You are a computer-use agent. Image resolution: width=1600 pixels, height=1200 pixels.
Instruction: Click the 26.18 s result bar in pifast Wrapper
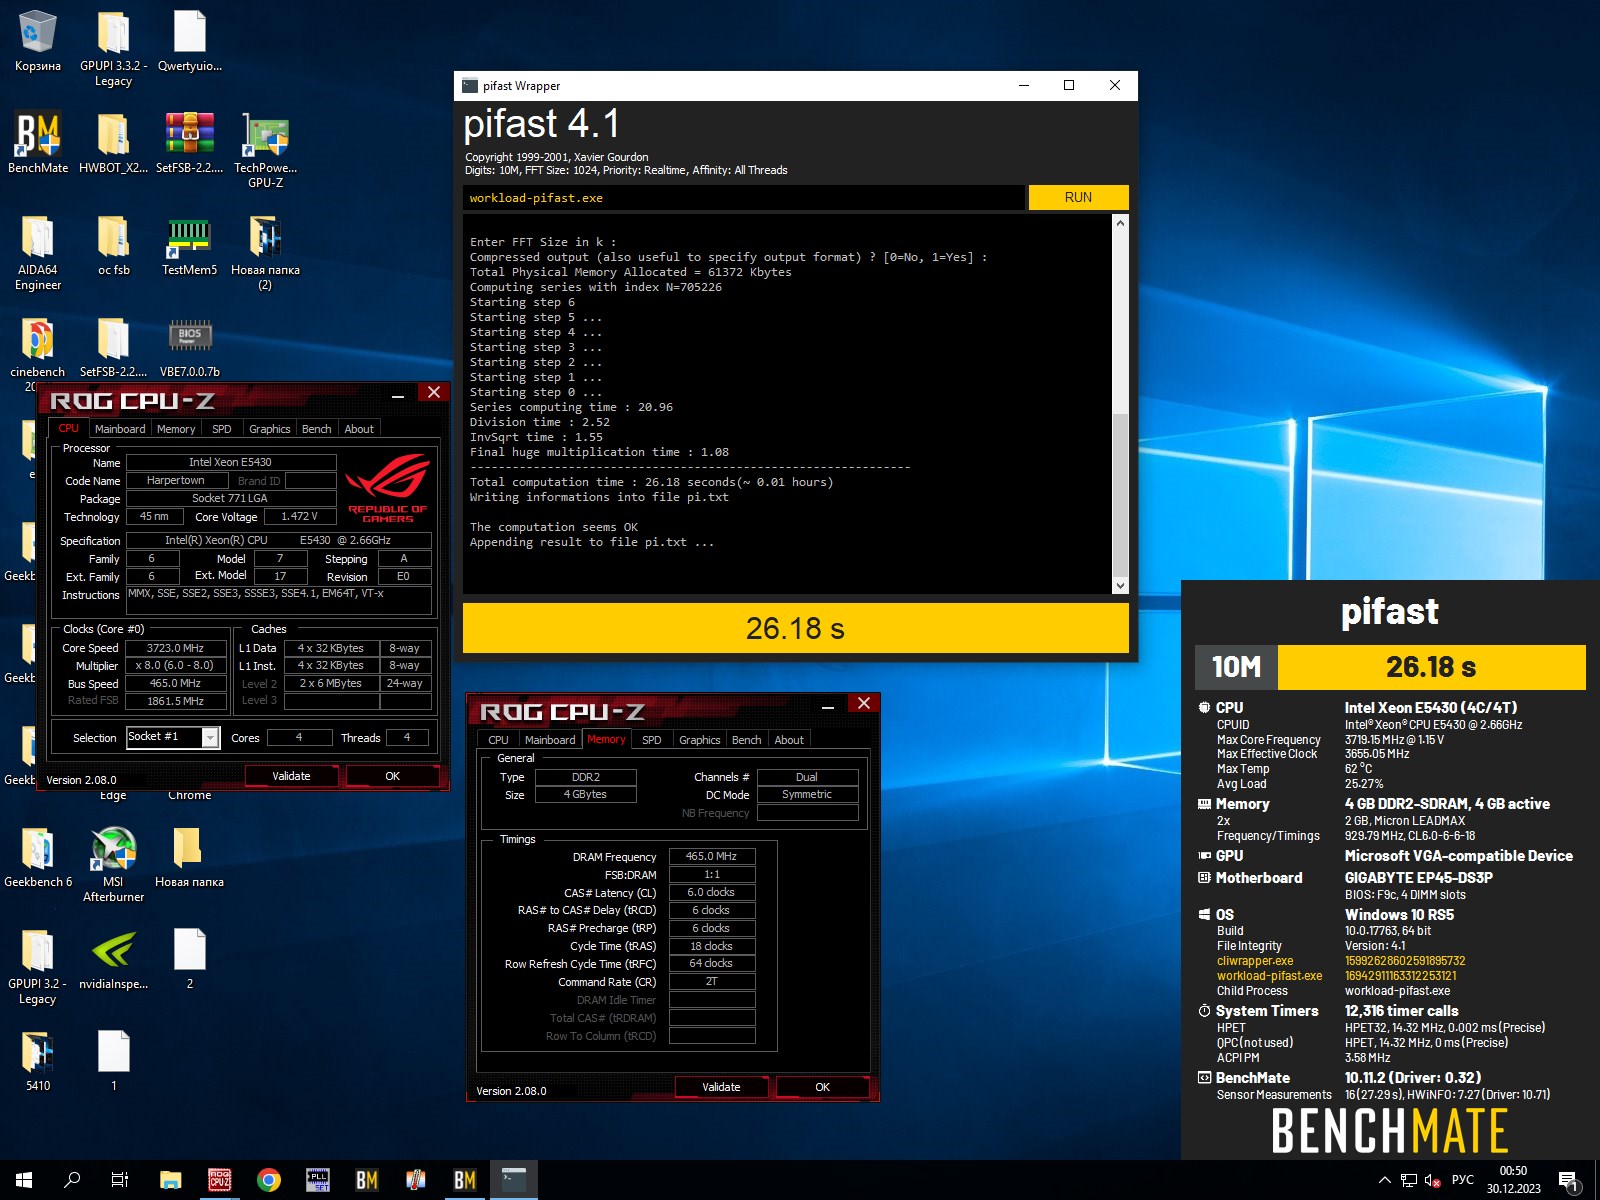point(796,628)
